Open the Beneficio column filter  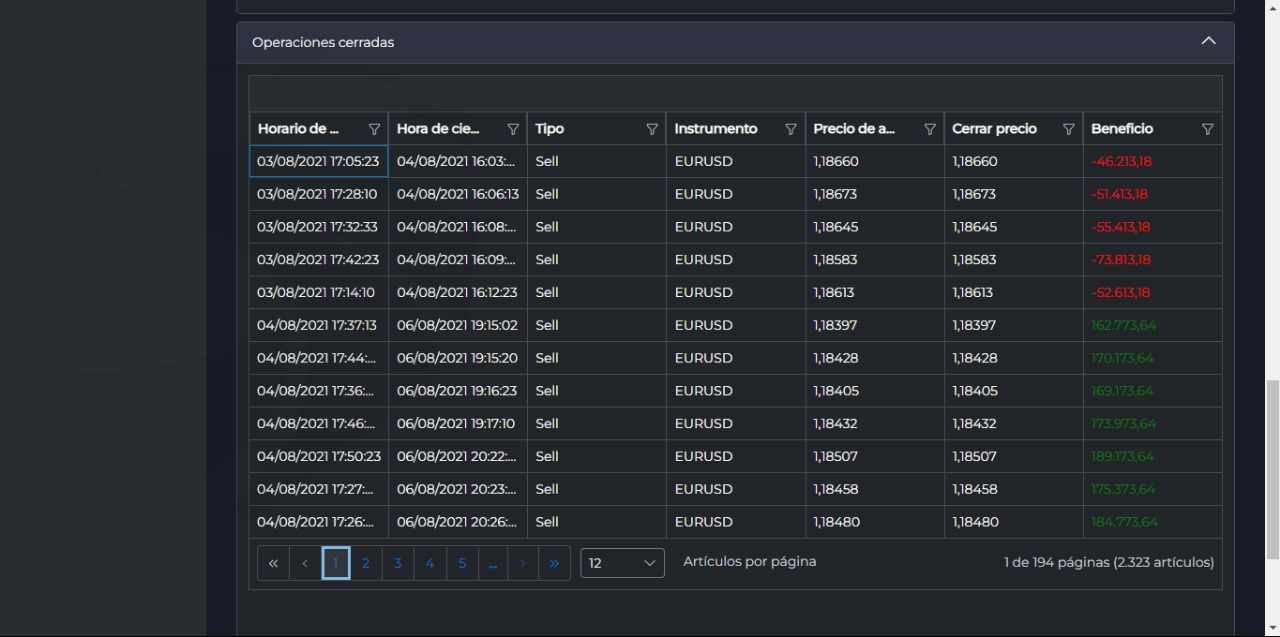point(1207,129)
